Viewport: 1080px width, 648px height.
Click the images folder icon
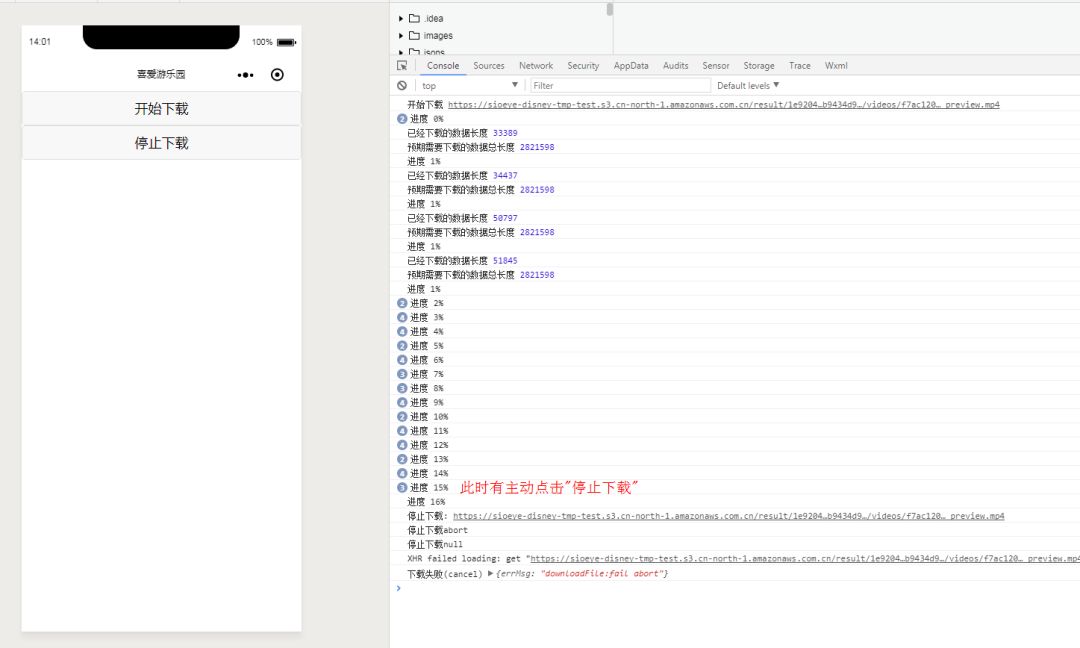point(415,35)
